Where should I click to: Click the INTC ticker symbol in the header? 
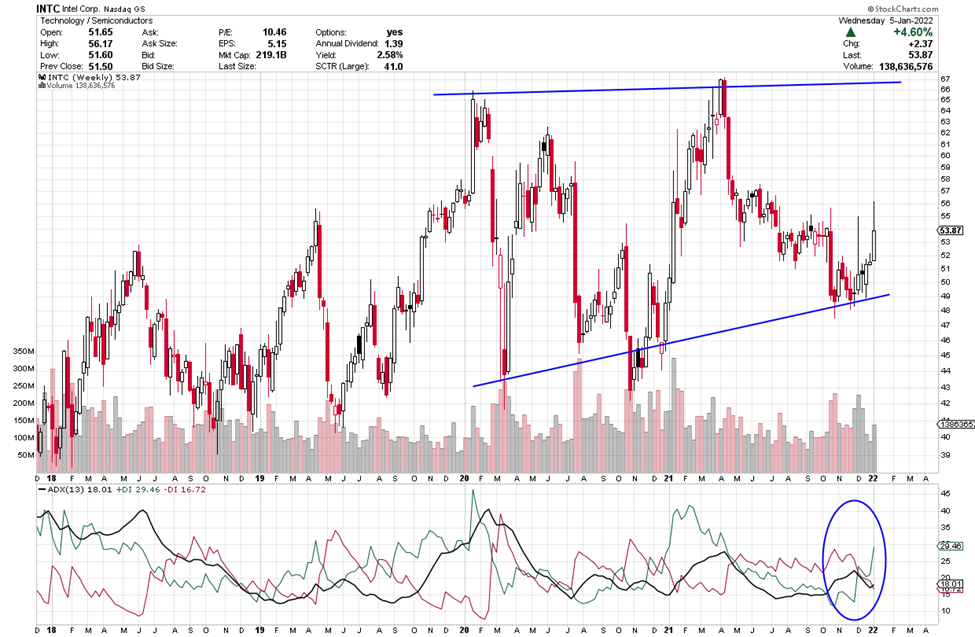pos(47,9)
